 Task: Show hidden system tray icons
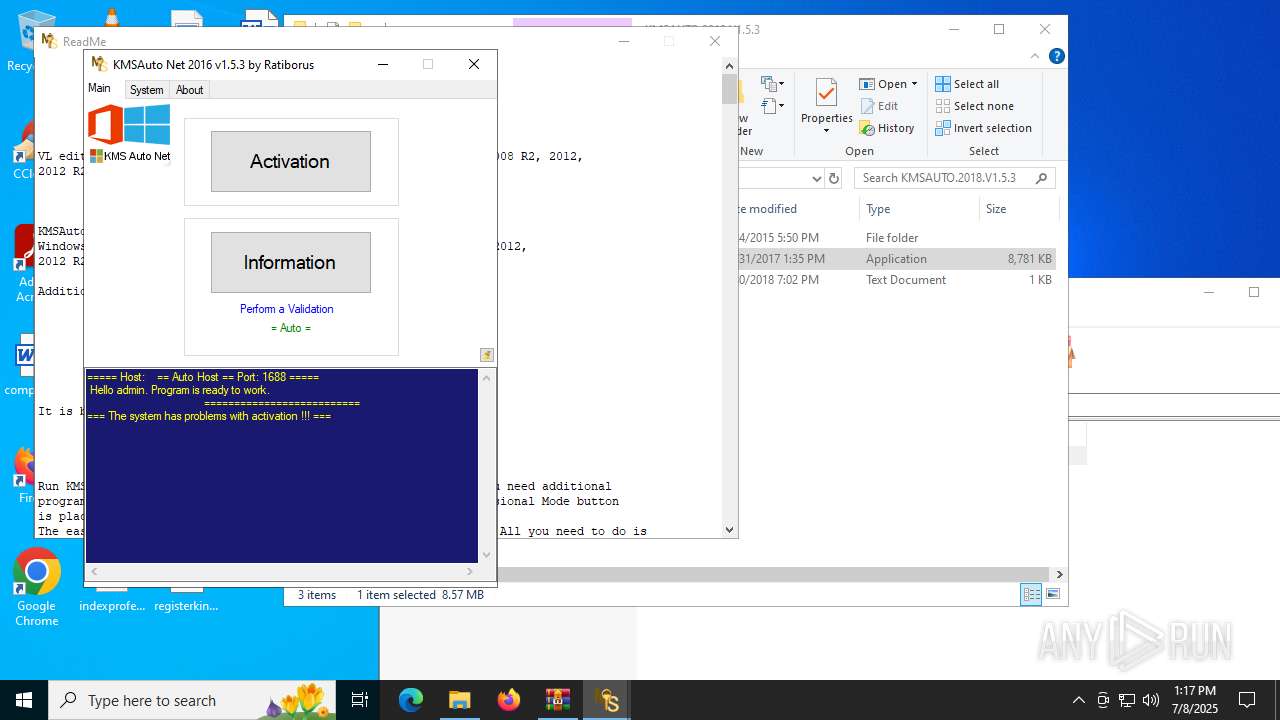1079,700
